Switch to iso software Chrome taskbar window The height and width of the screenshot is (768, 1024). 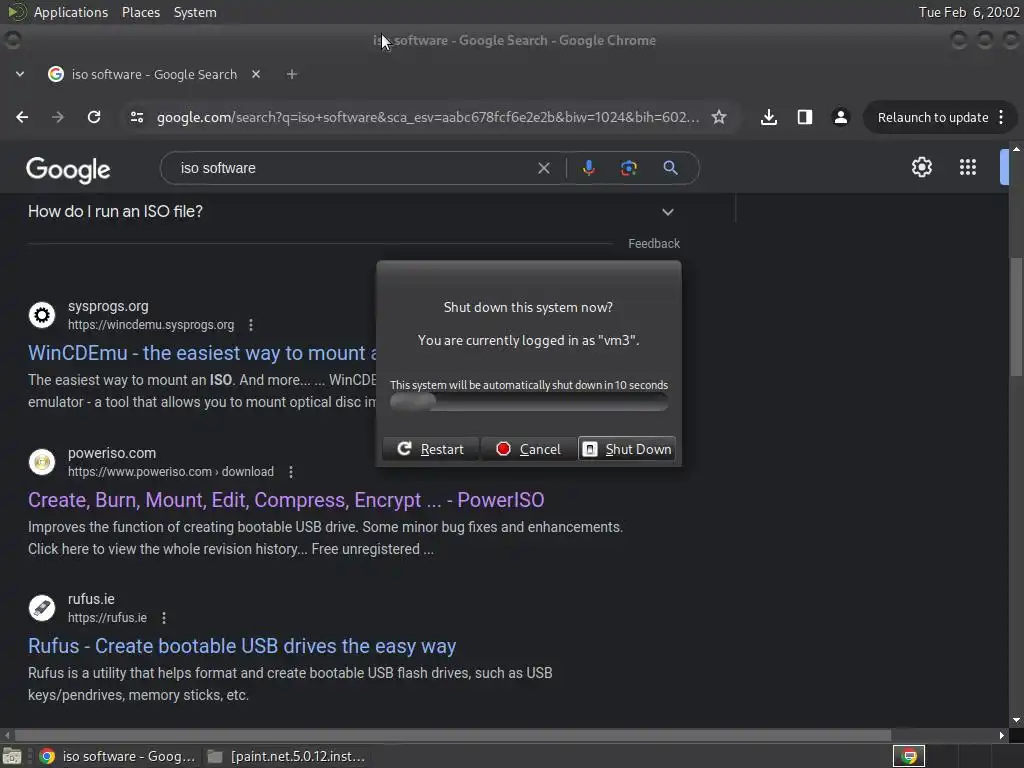coord(118,756)
